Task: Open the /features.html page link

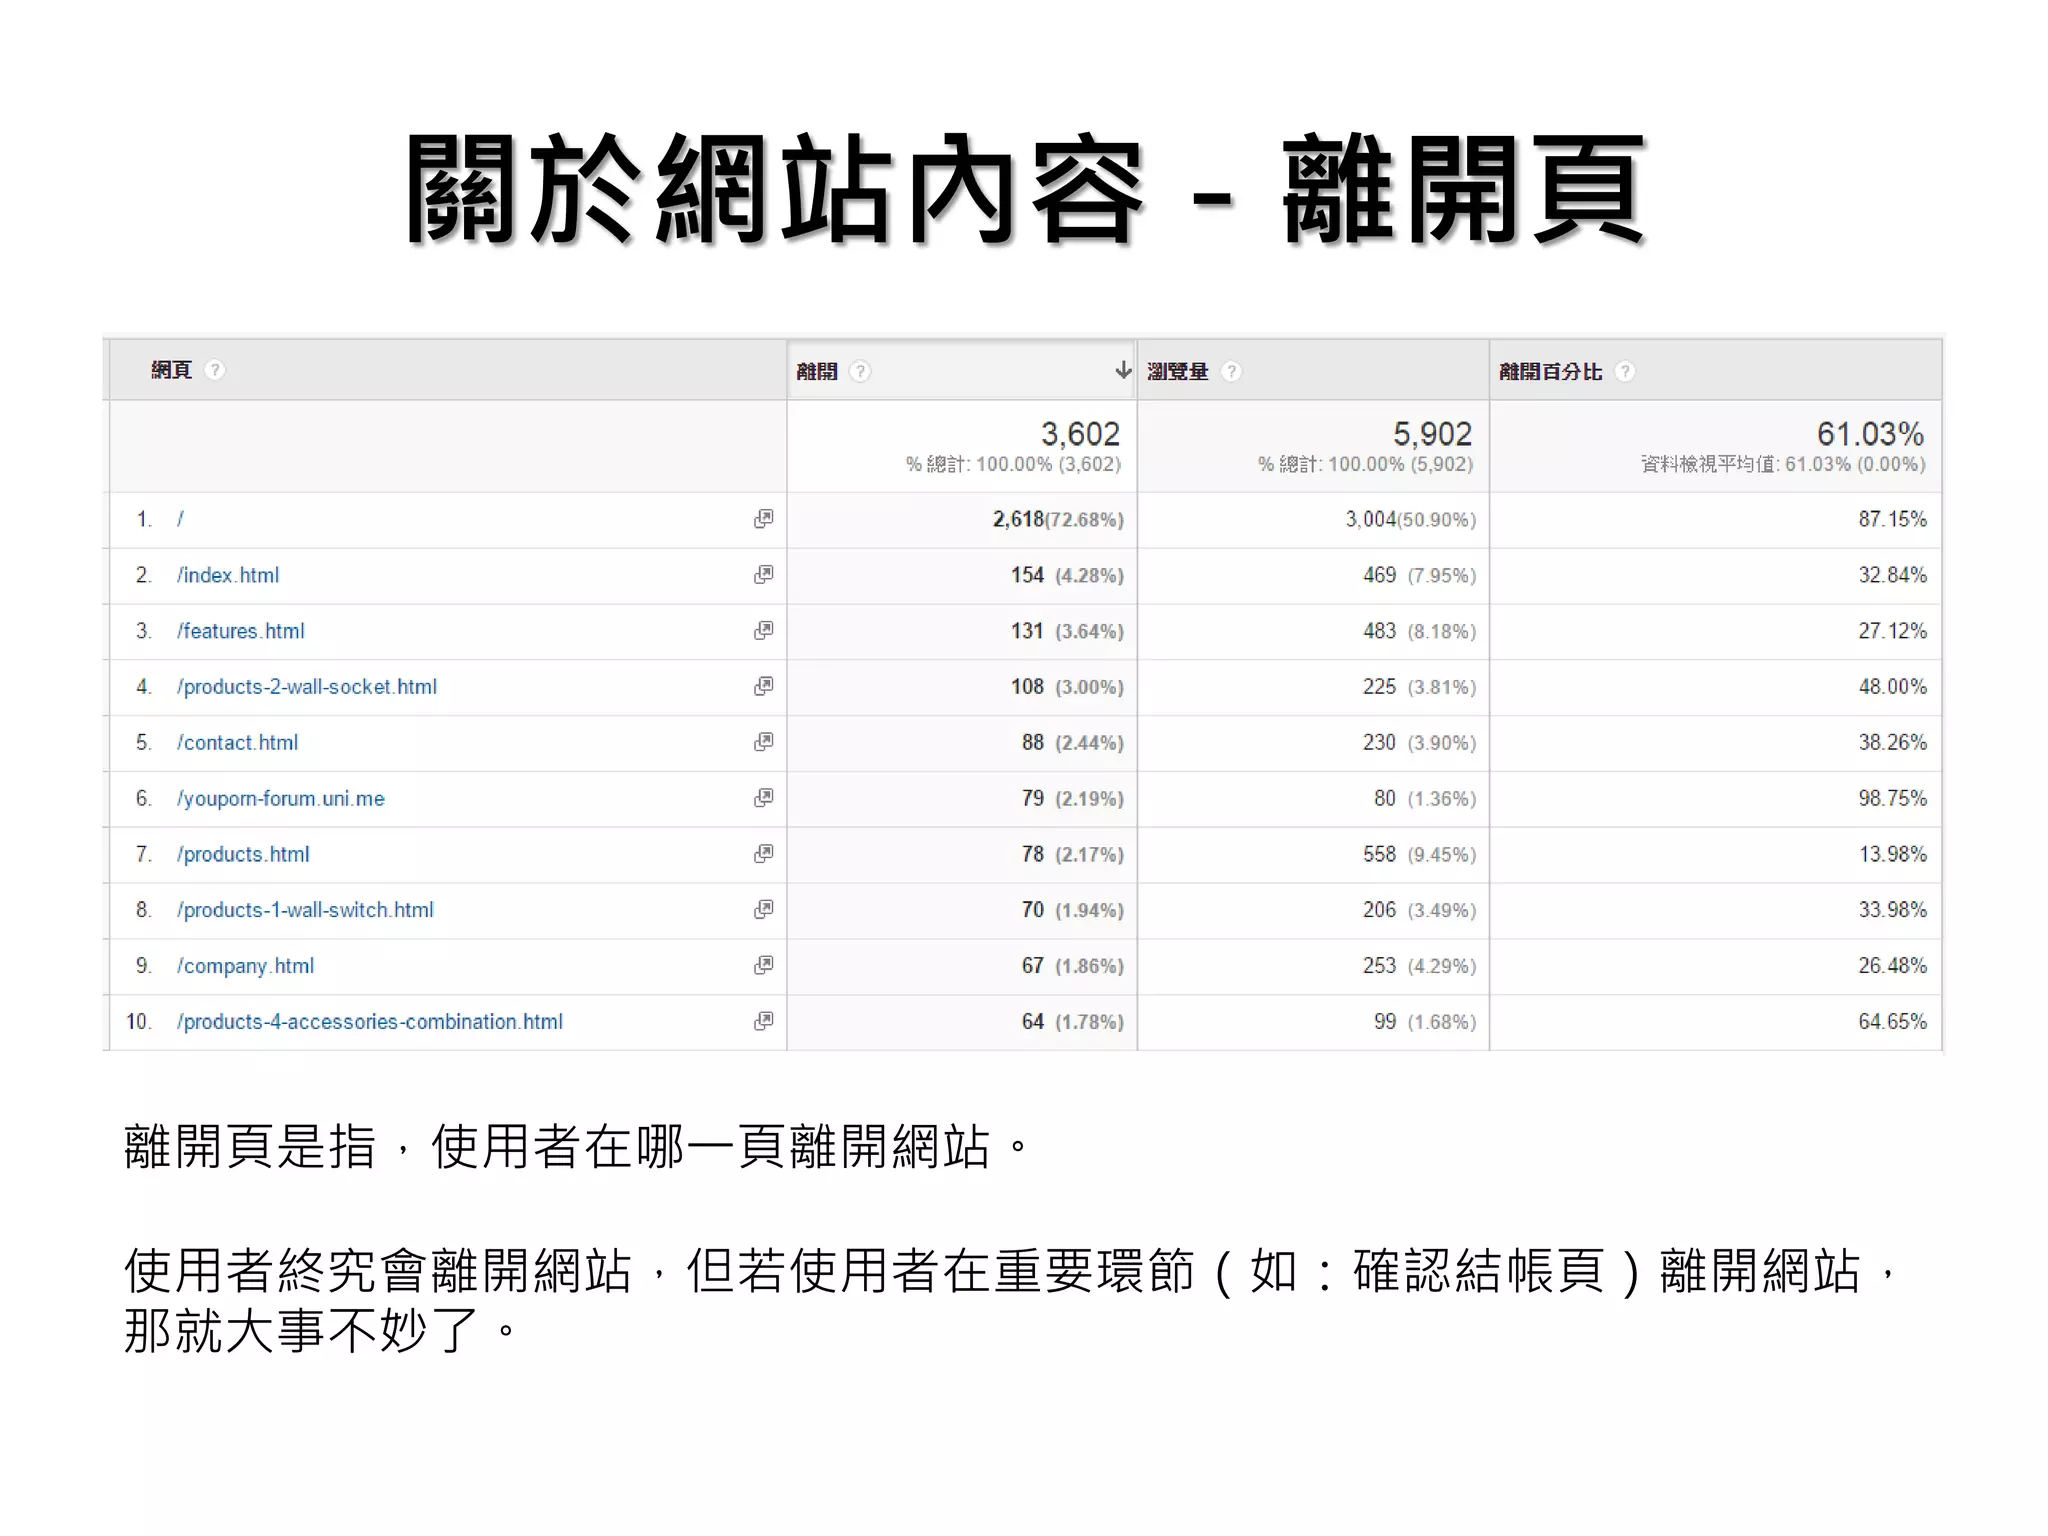Action: [x=240, y=631]
